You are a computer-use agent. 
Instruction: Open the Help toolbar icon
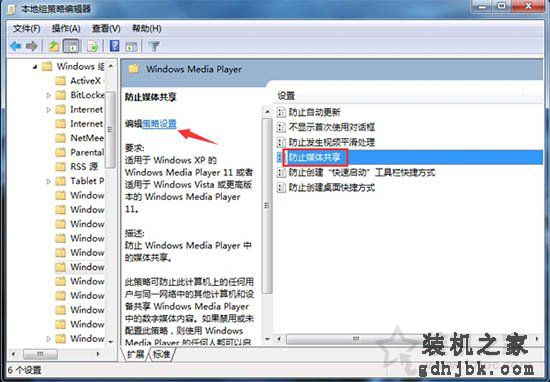pos(114,46)
